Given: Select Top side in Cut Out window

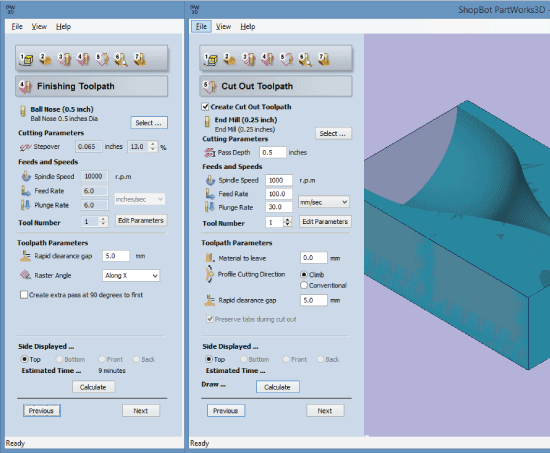Looking at the screenshot, I should [209, 359].
